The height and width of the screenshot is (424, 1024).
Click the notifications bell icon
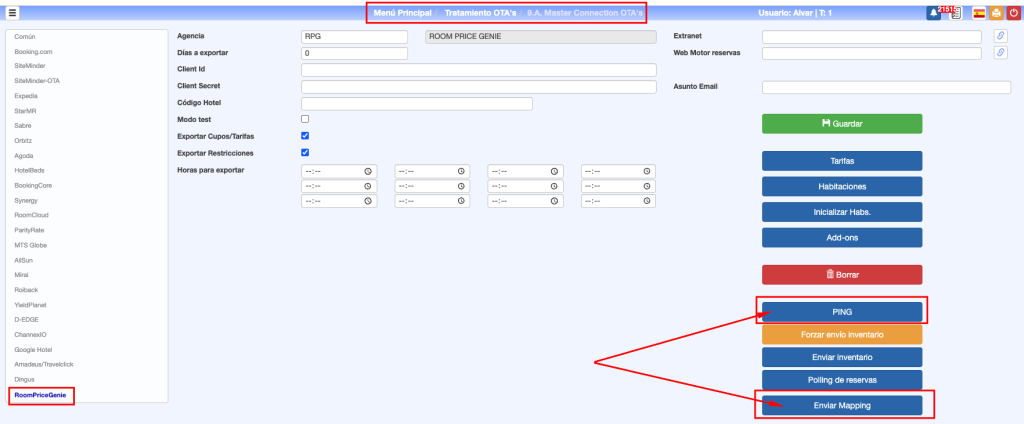(932, 13)
